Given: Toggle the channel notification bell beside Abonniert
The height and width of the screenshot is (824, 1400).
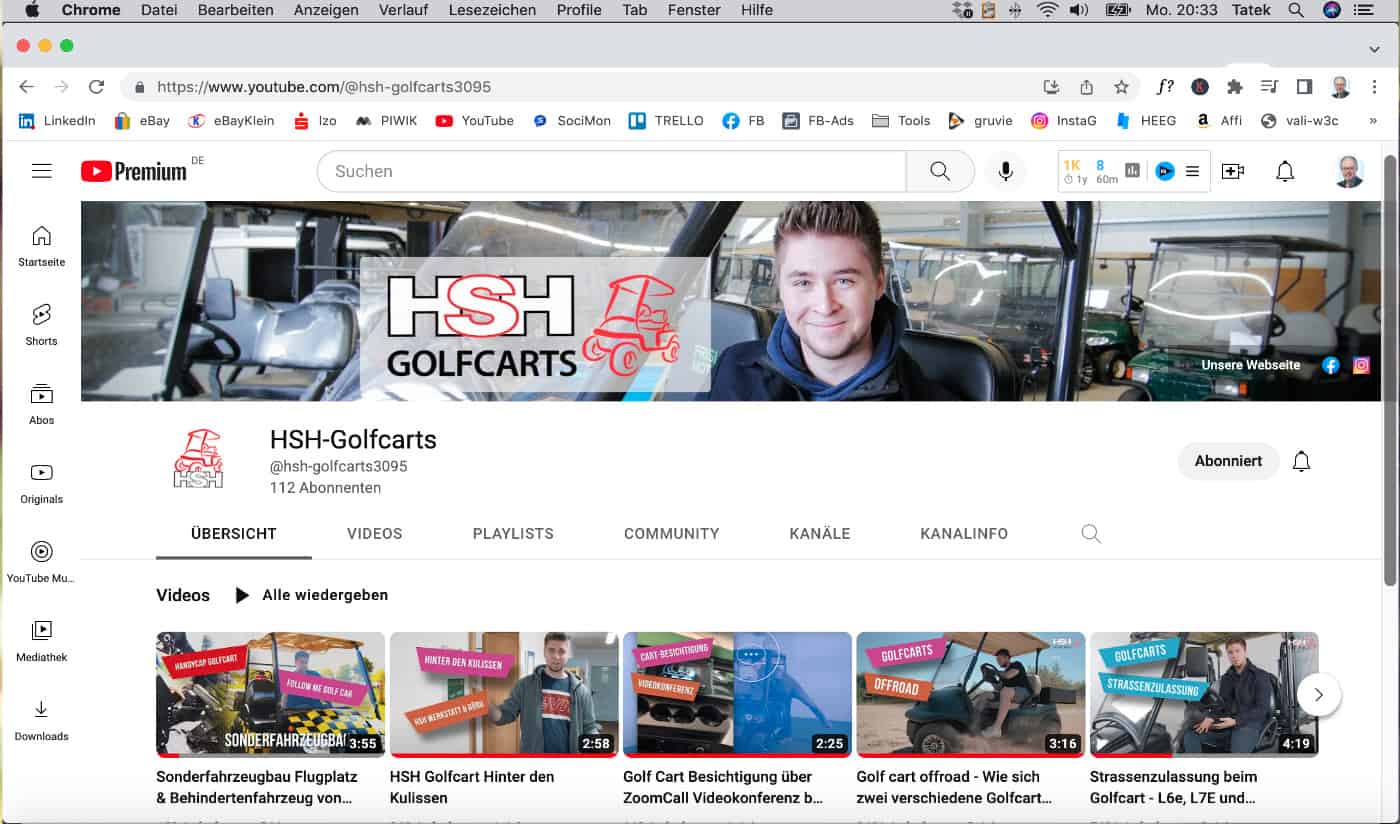Looking at the screenshot, I should point(1301,461).
